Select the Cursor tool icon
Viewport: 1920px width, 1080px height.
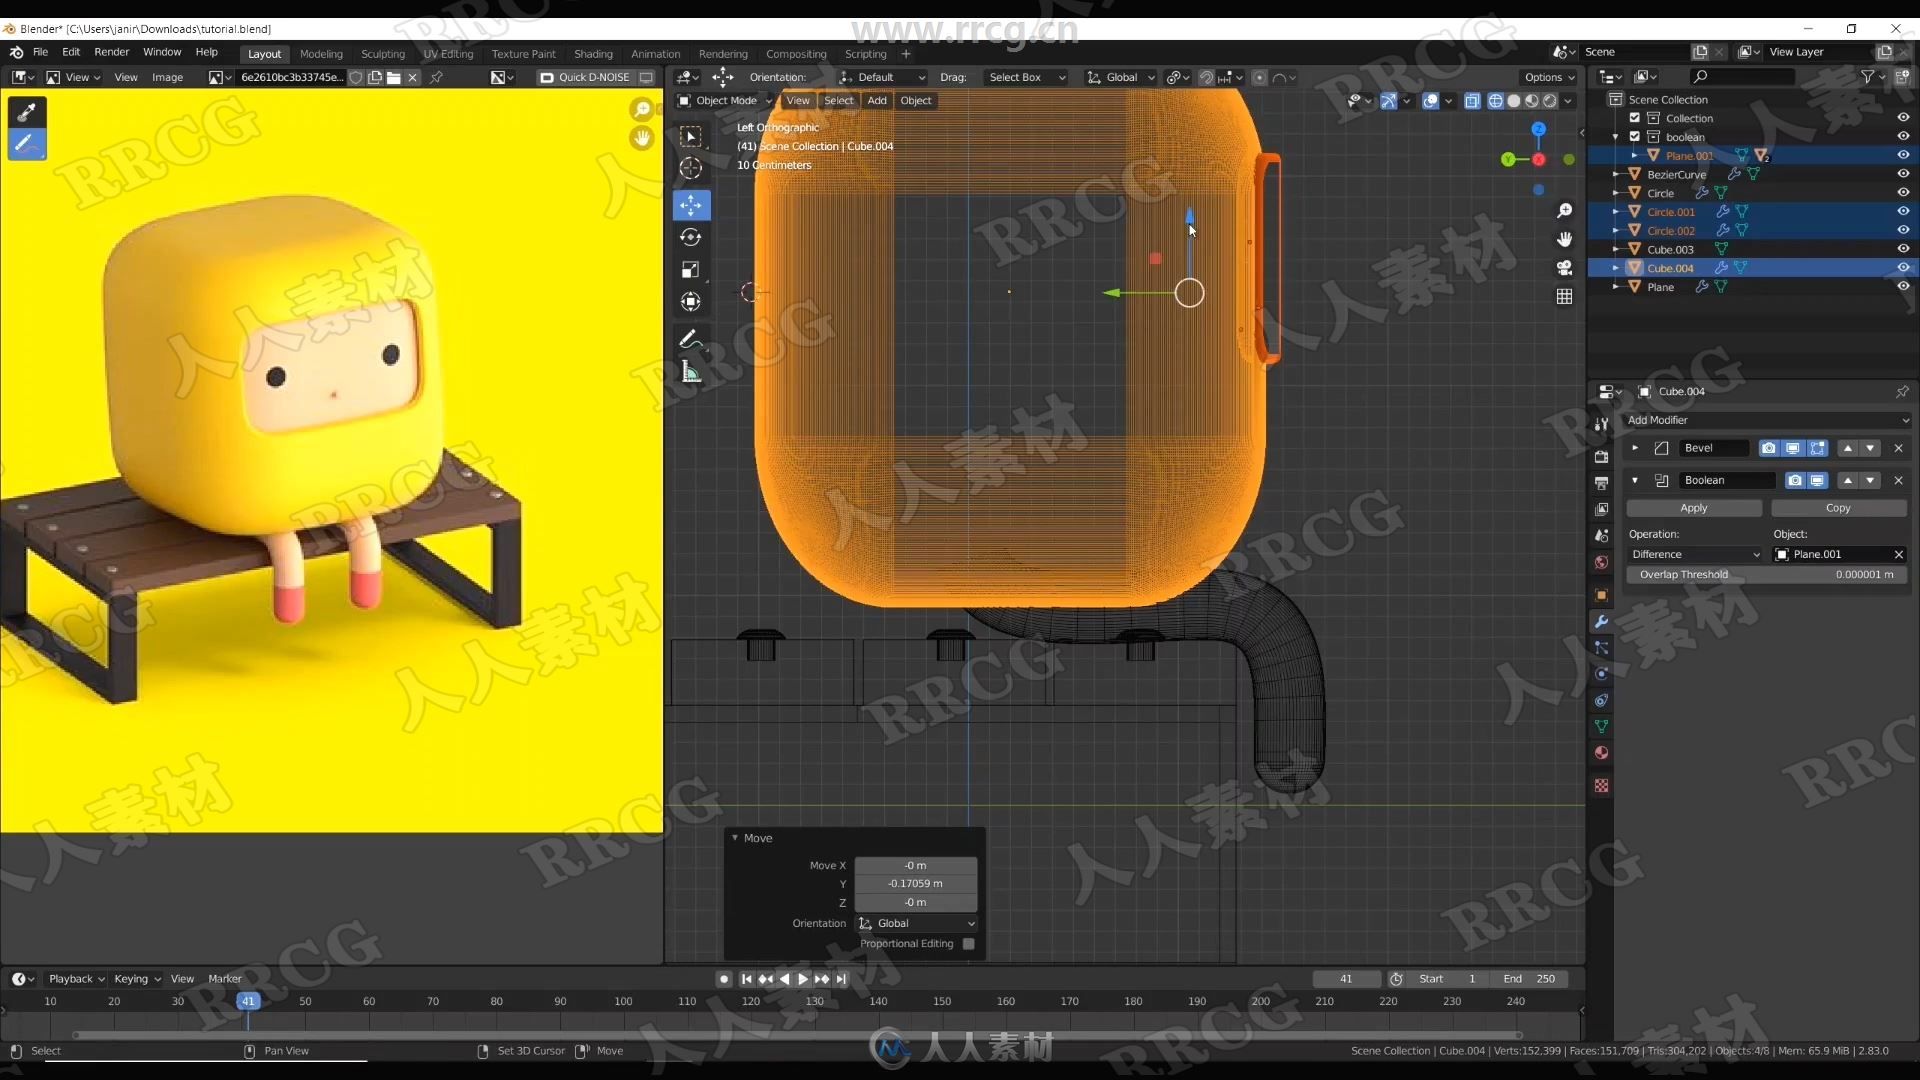coord(691,169)
